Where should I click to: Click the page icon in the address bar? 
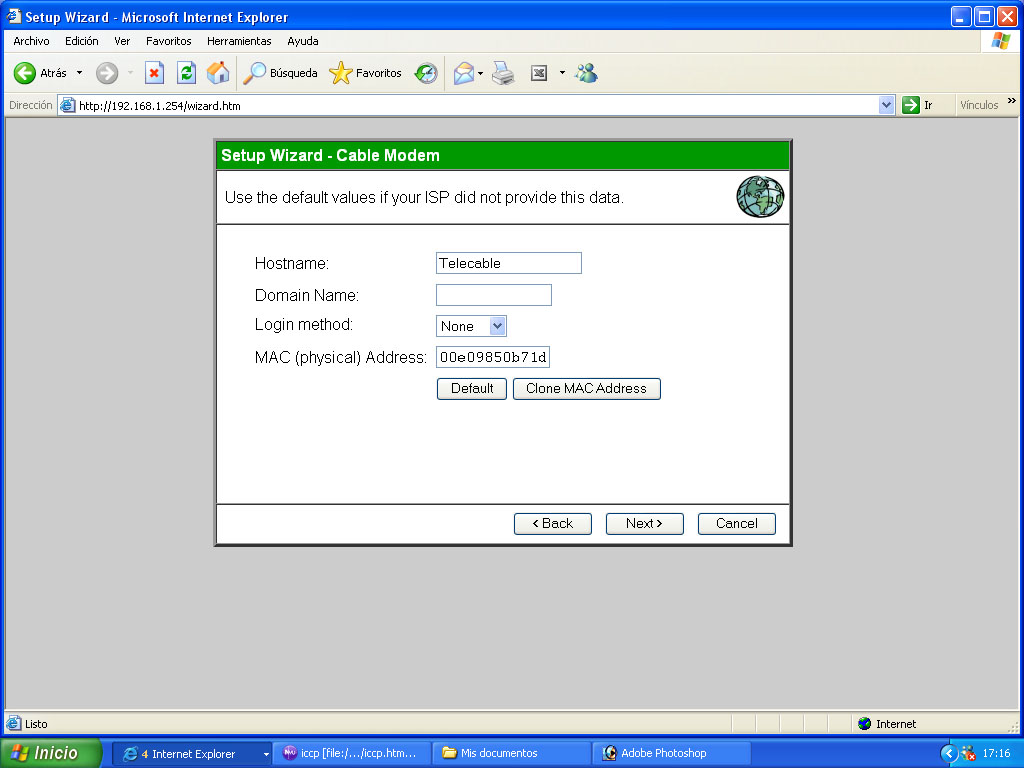pyautogui.click(x=68, y=105)
